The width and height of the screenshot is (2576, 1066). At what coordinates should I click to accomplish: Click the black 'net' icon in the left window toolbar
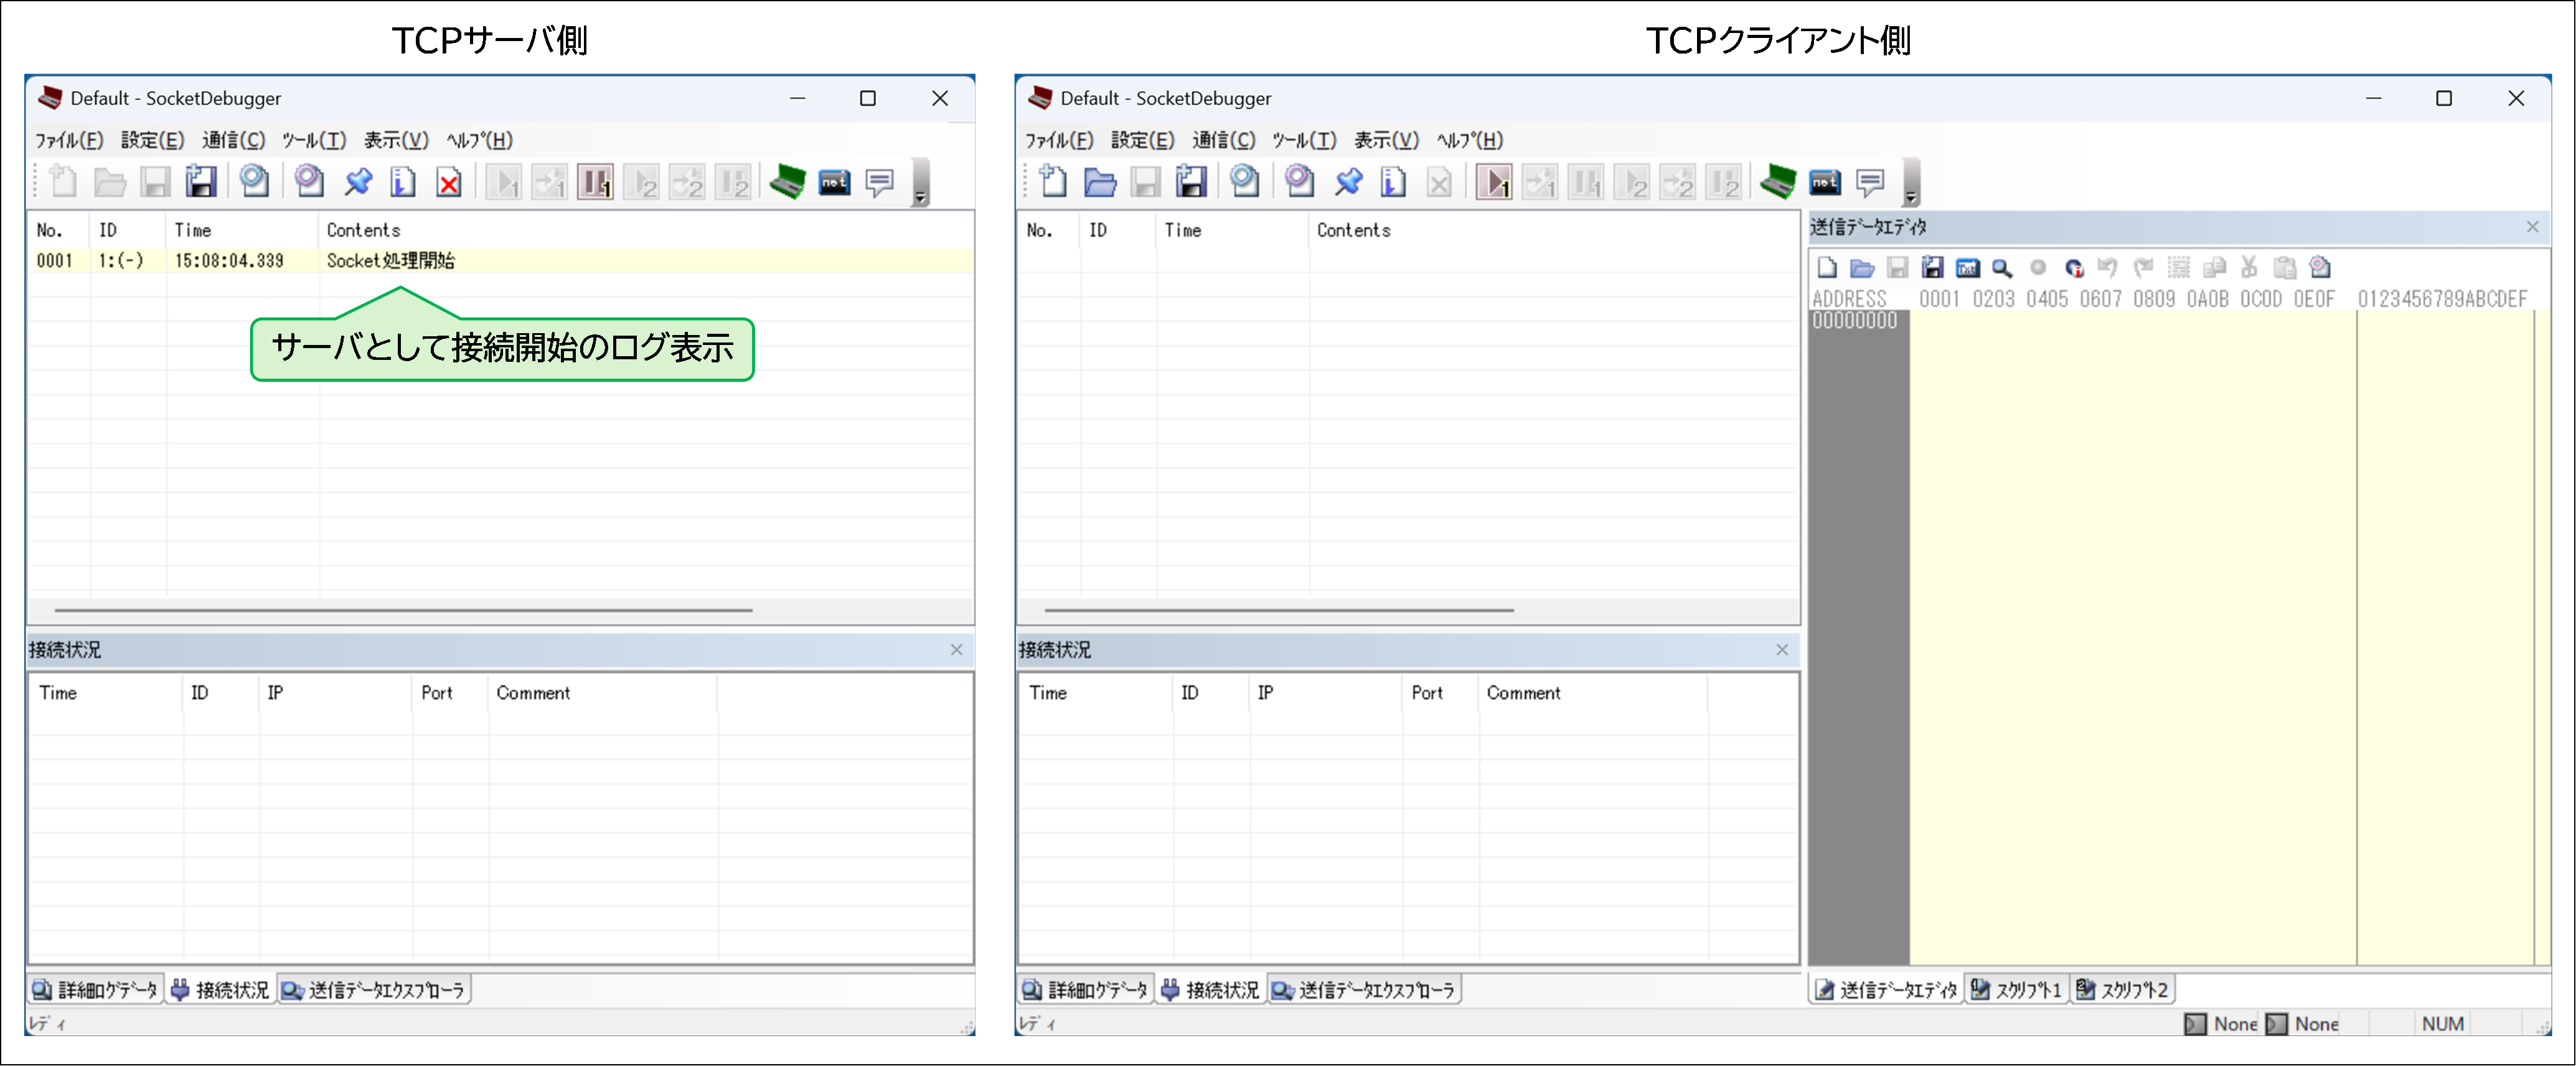(x=834, y=183)
